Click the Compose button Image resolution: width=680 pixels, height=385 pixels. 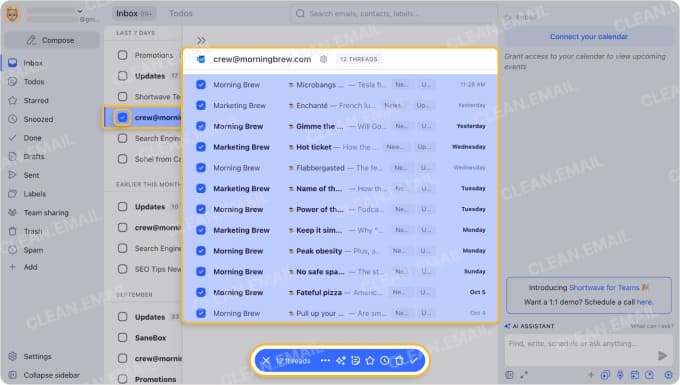pyautogui.click(x=52, y=40)
